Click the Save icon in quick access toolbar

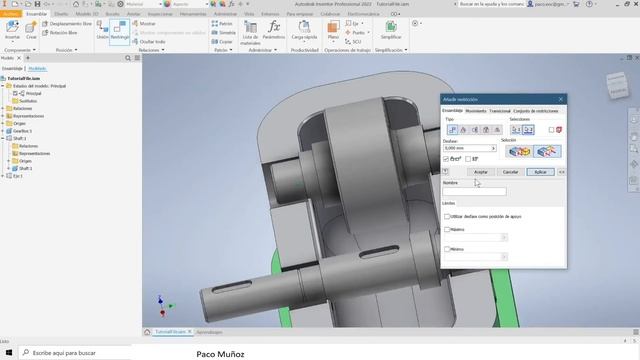click(x=37, y=4)
